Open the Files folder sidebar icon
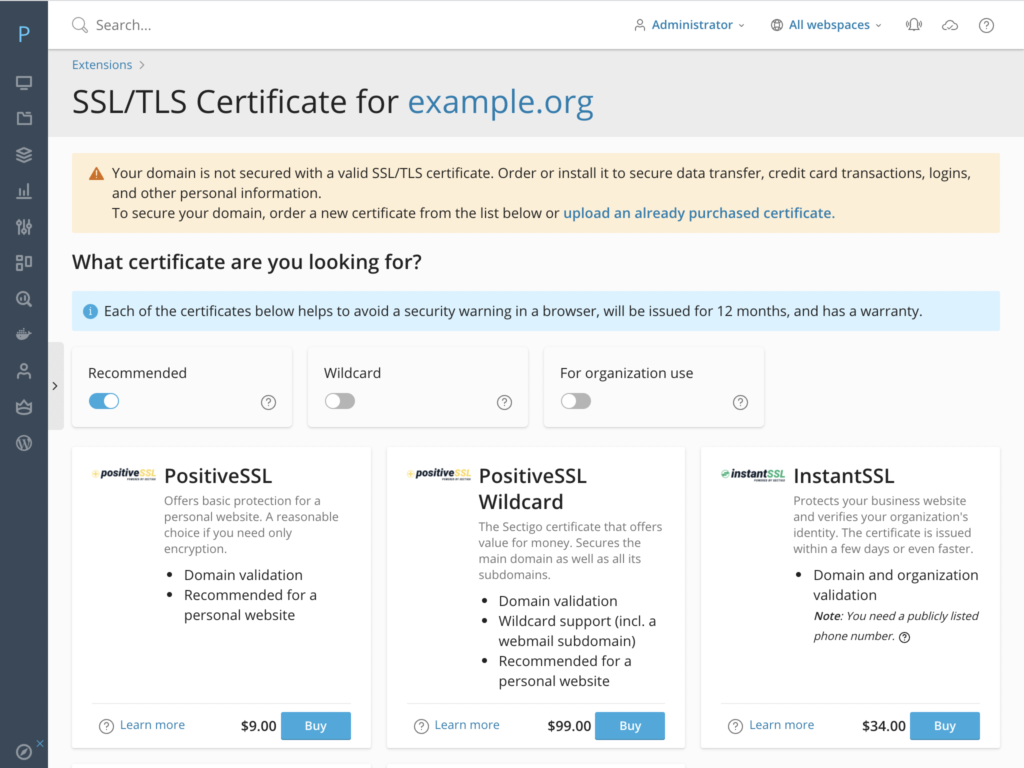The height and width of the screenshot is (768, 1024). point(24,118)
